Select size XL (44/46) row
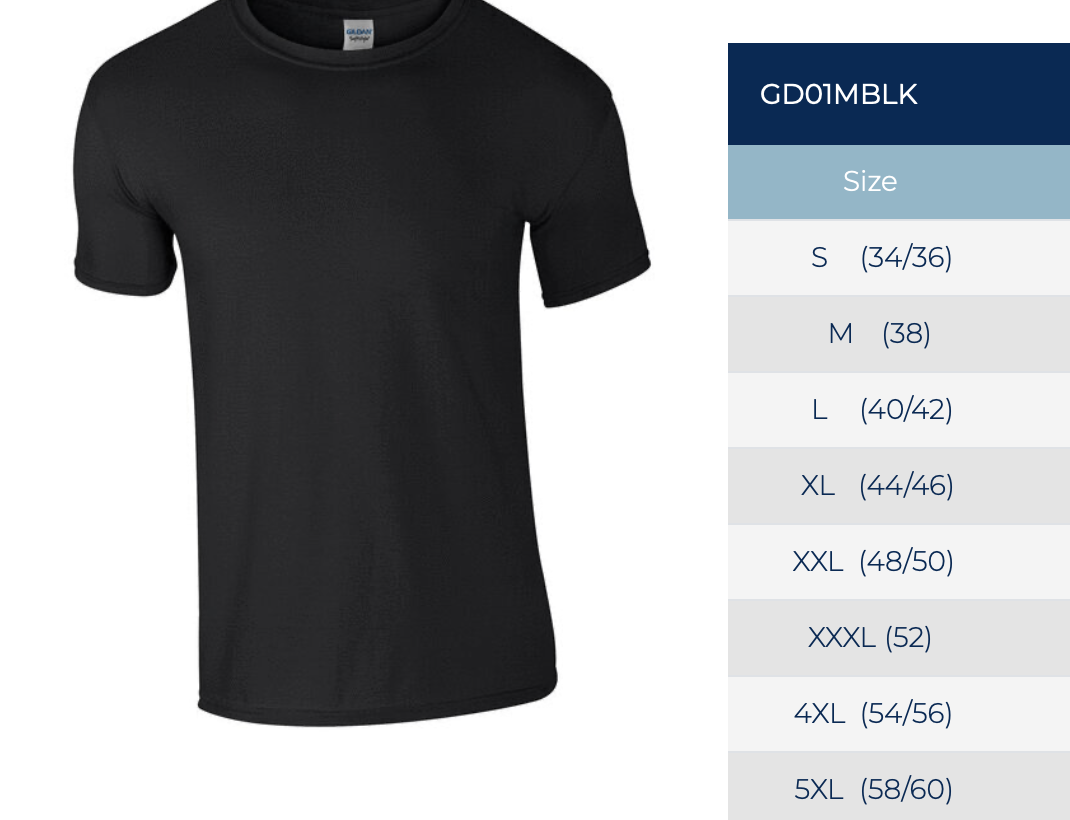This screenshot has height=820, width=1070. coord(899,486)
